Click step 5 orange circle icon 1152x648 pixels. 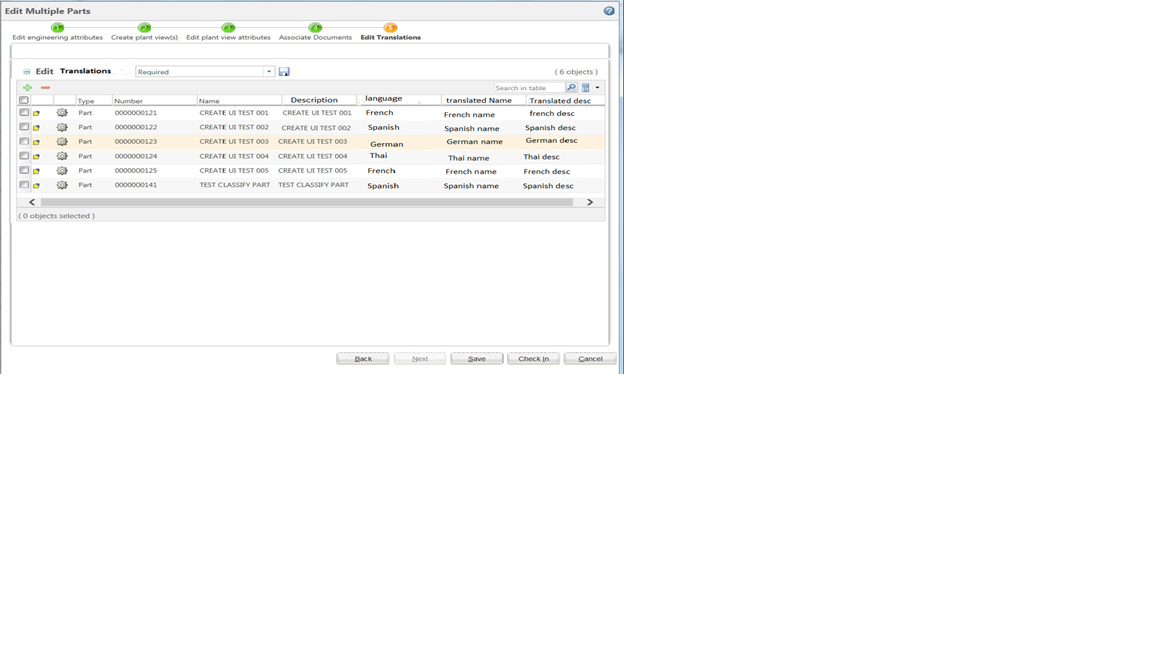pyautogui.click(x=390, y=27)
